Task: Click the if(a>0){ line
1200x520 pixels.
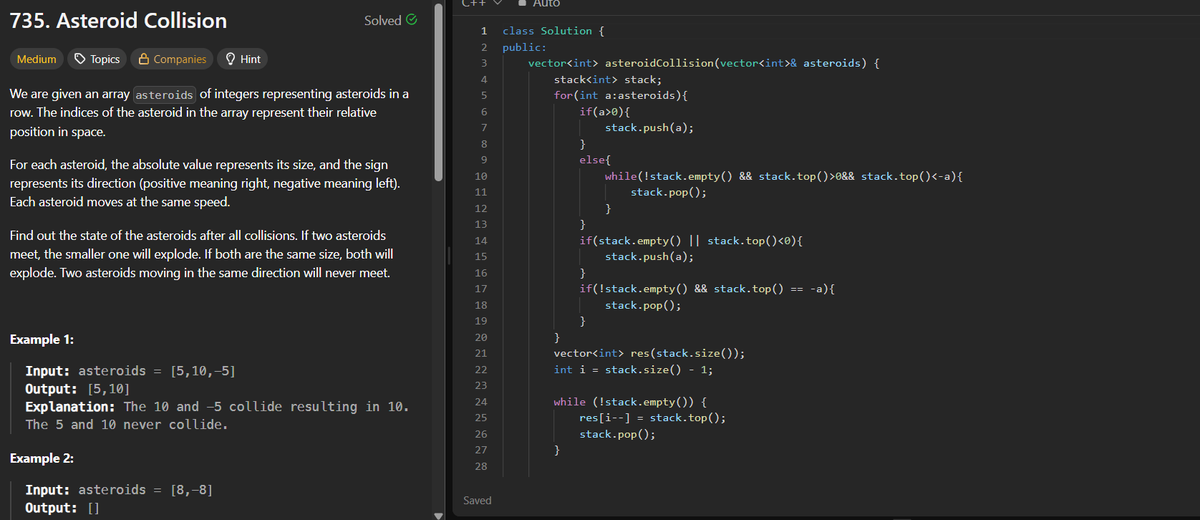Action: coord(605,111)
